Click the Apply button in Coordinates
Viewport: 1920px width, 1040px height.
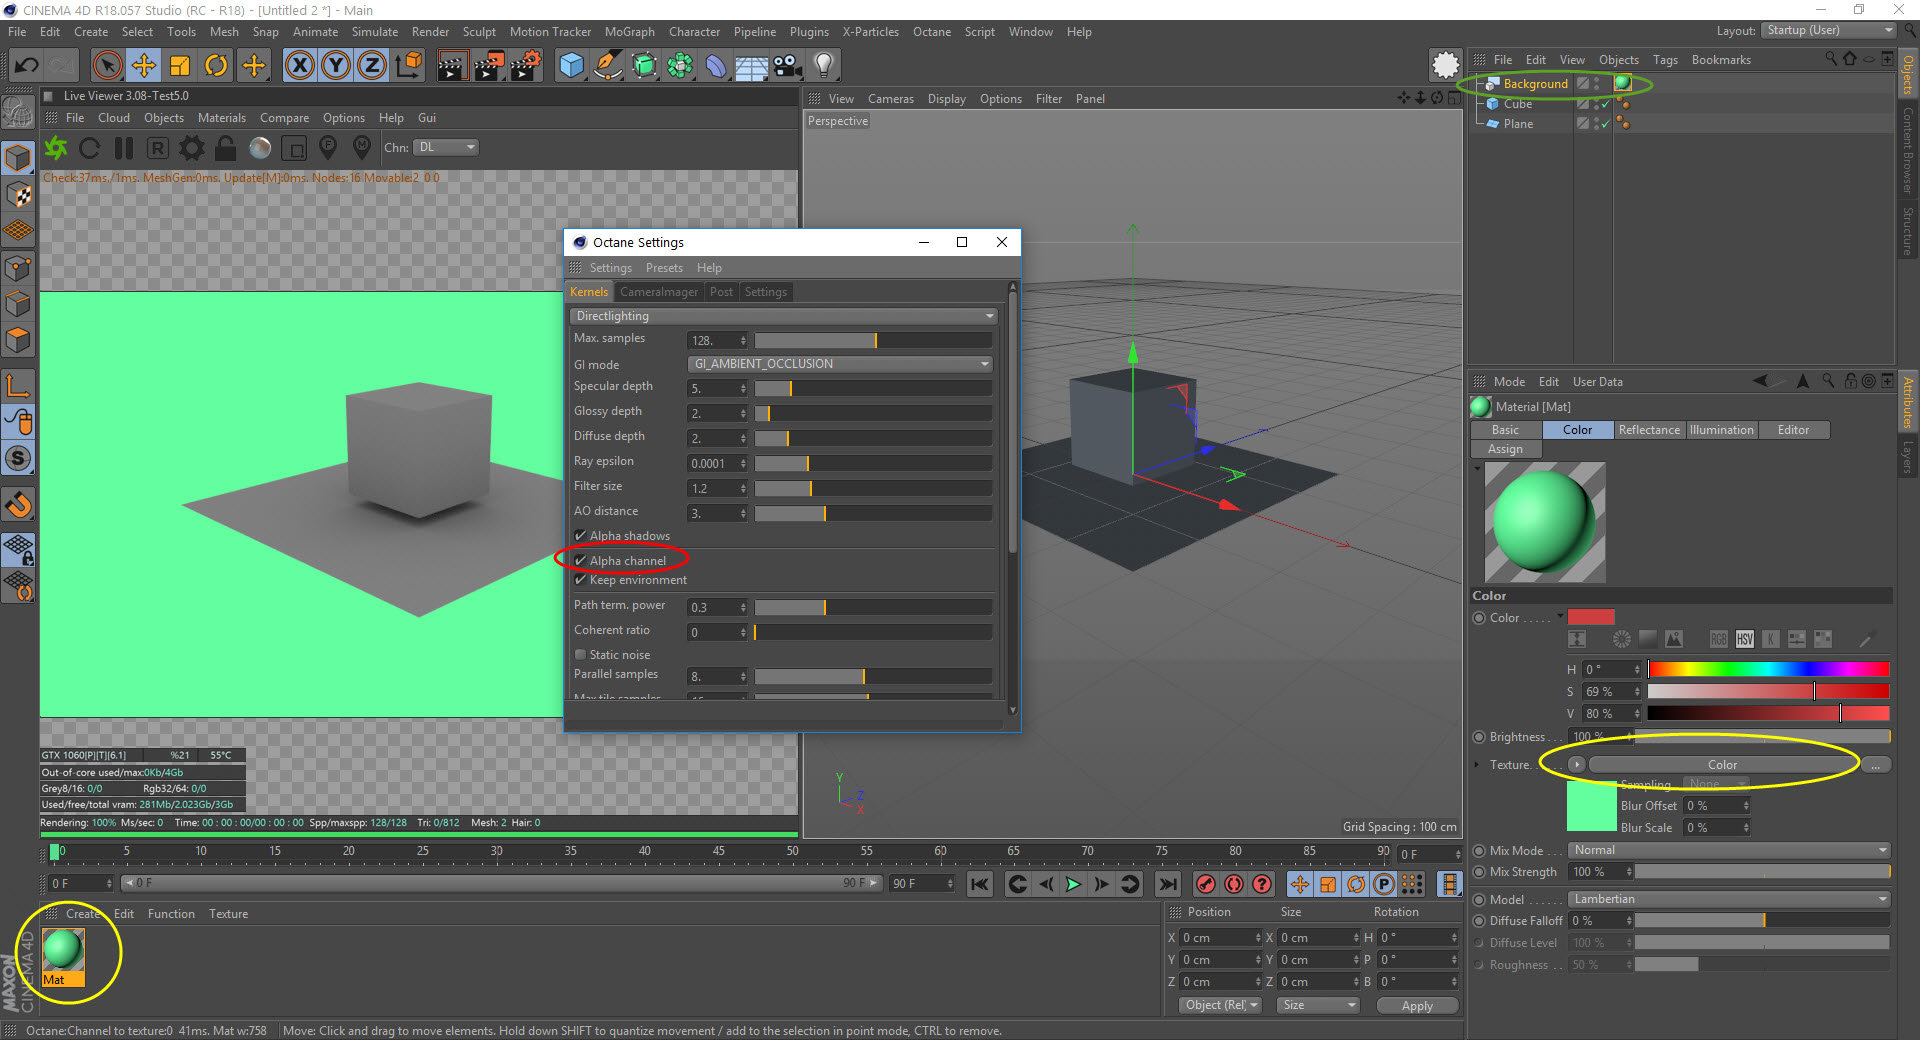pos(1417,1006)
